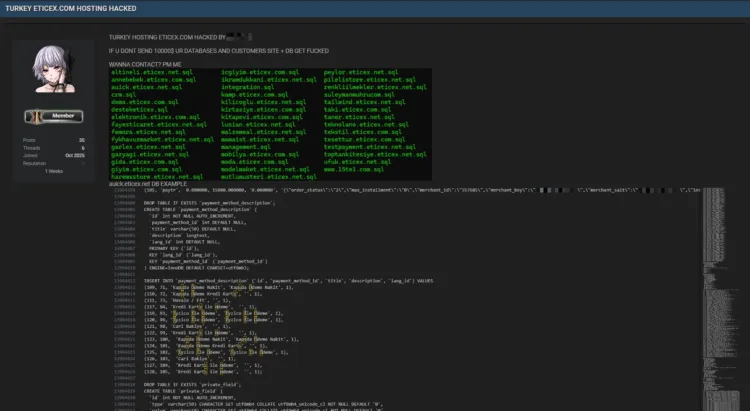Screen dimensions: 750x411
Task: Click 'toptankitesiye.eticex.net.sql' file name
Action: (x=375, y=154)
